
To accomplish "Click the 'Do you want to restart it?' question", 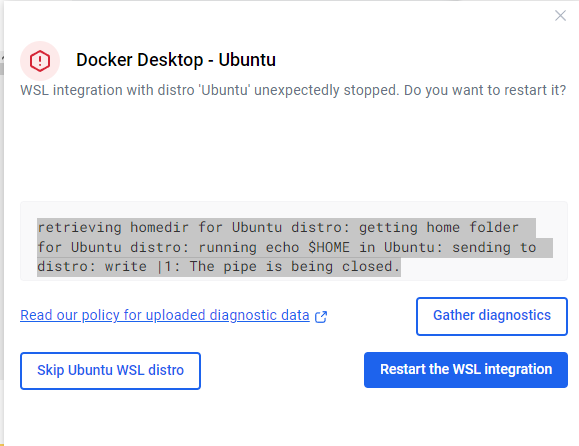I will 485,90.
